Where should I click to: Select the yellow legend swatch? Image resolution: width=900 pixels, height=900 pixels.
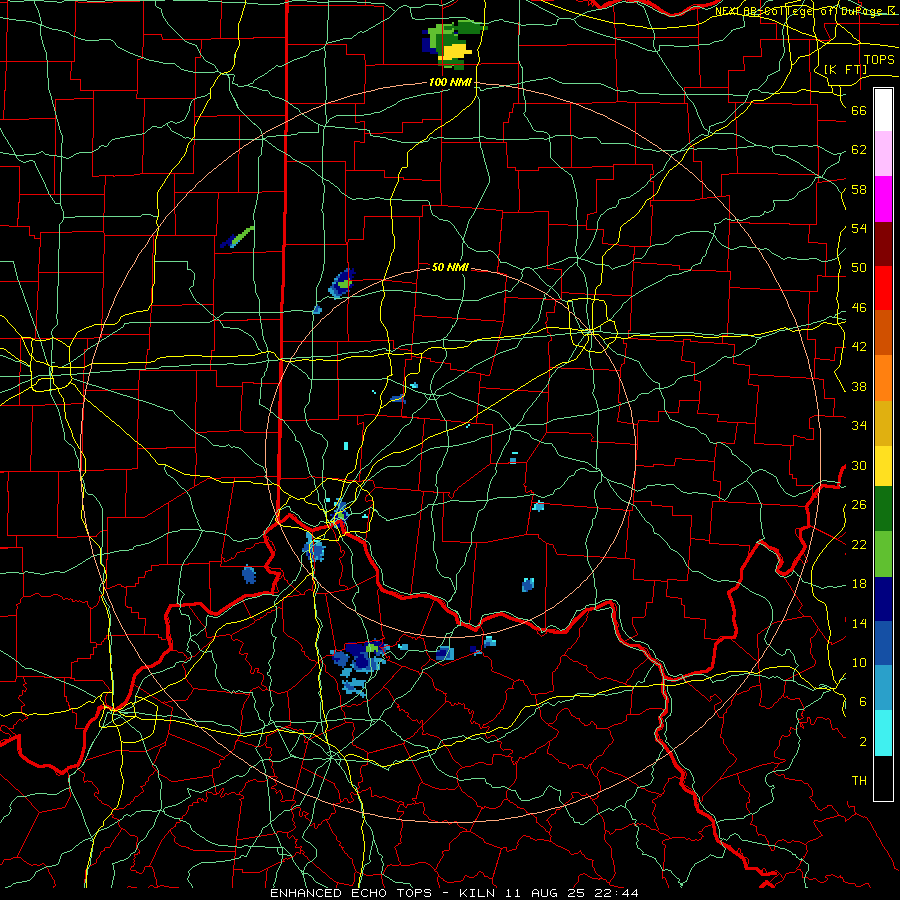point(883,466)
